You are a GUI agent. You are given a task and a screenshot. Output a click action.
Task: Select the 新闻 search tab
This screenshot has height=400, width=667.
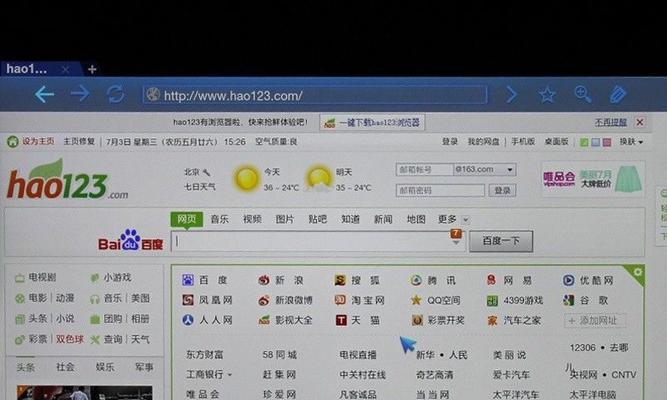383,219
